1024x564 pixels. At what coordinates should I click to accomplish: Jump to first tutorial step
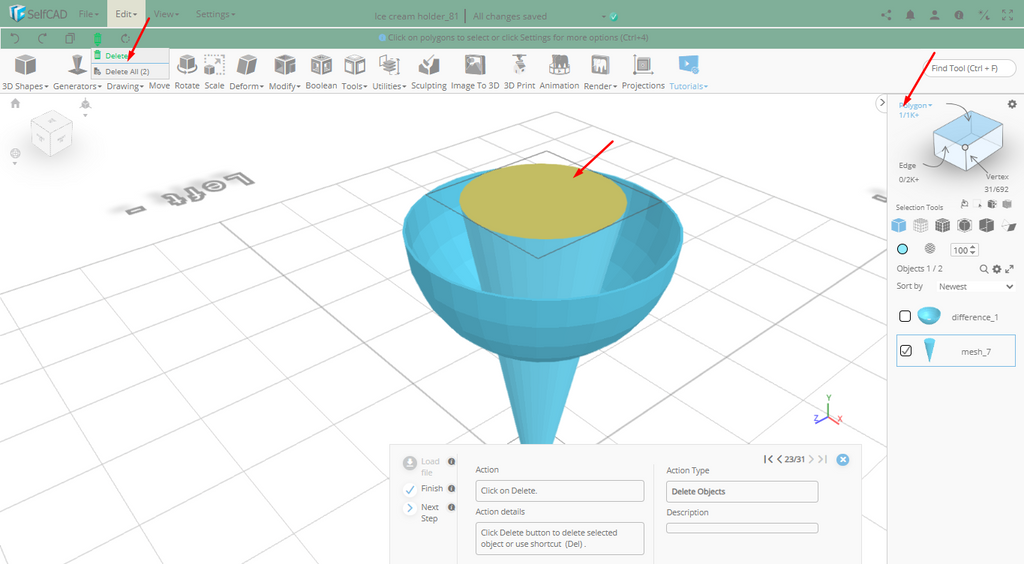(x=769, y=460)
